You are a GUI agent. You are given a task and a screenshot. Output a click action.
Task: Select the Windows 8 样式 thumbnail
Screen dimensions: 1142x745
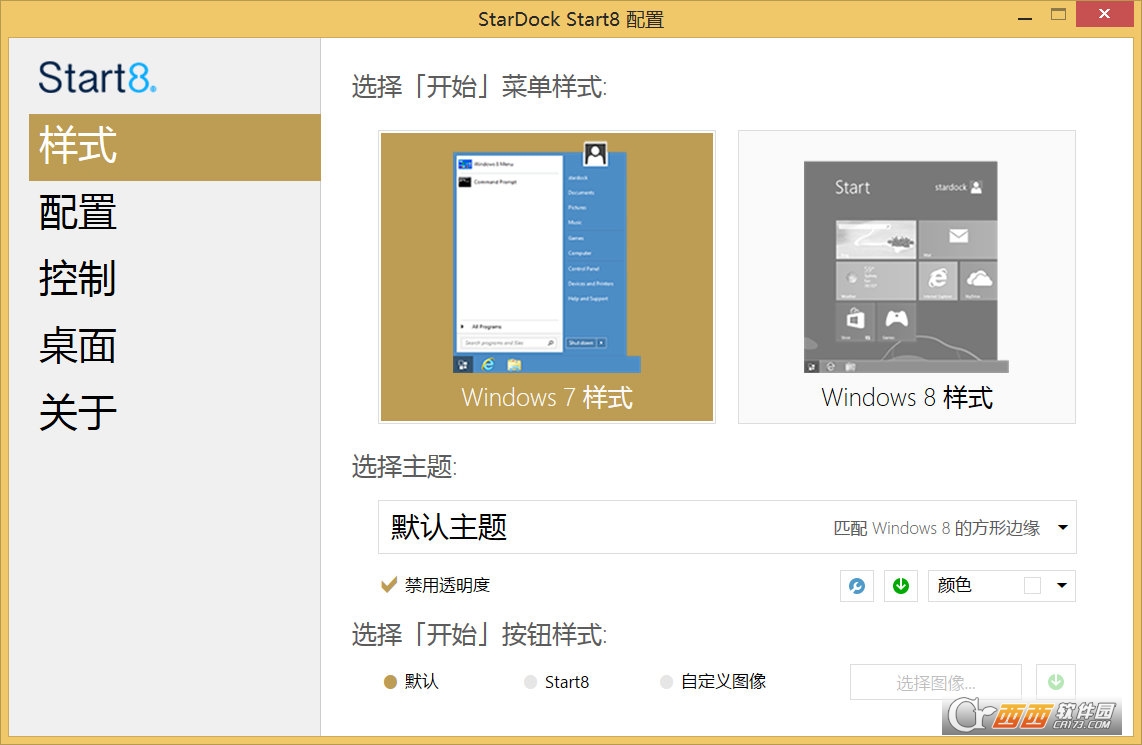point(907,277)
